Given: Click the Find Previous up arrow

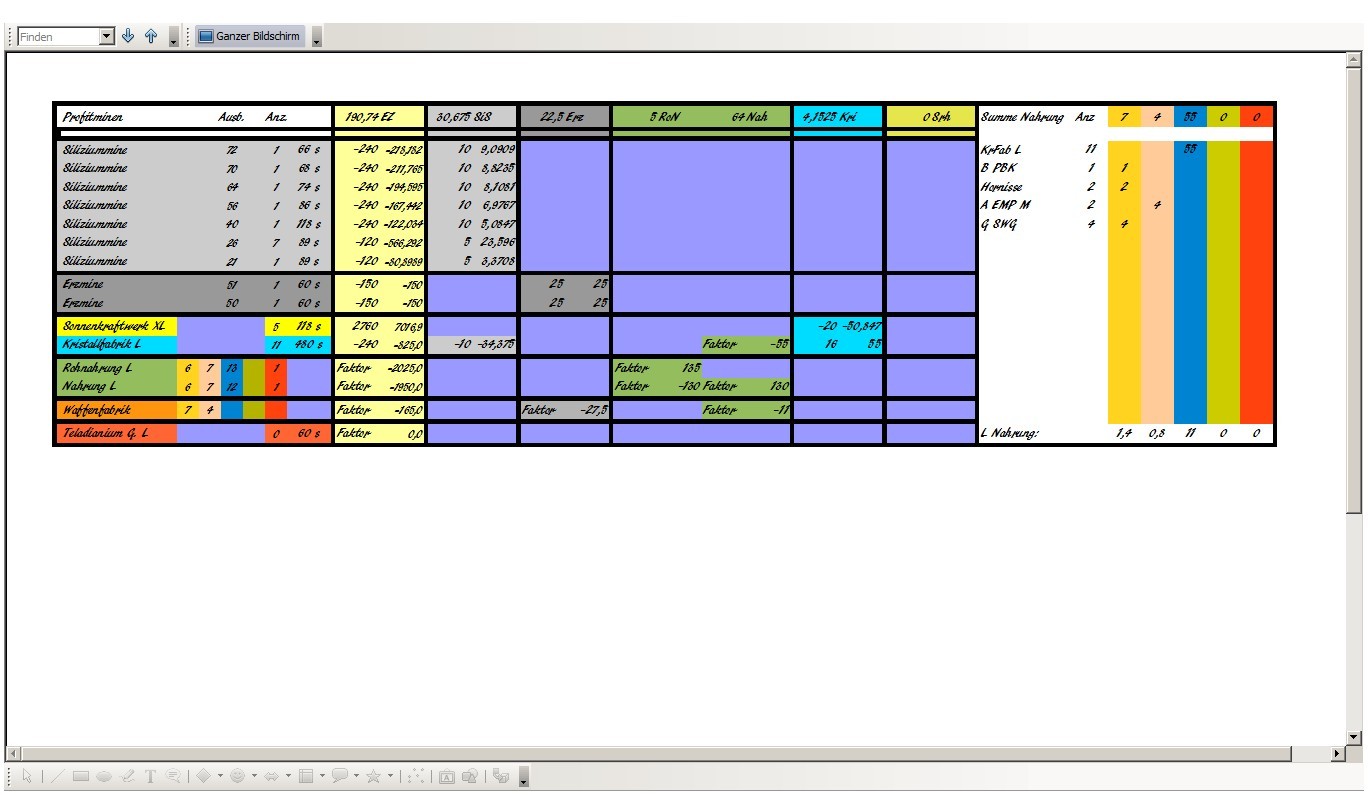Looking at the screenshot, I should tap(151, 37).
